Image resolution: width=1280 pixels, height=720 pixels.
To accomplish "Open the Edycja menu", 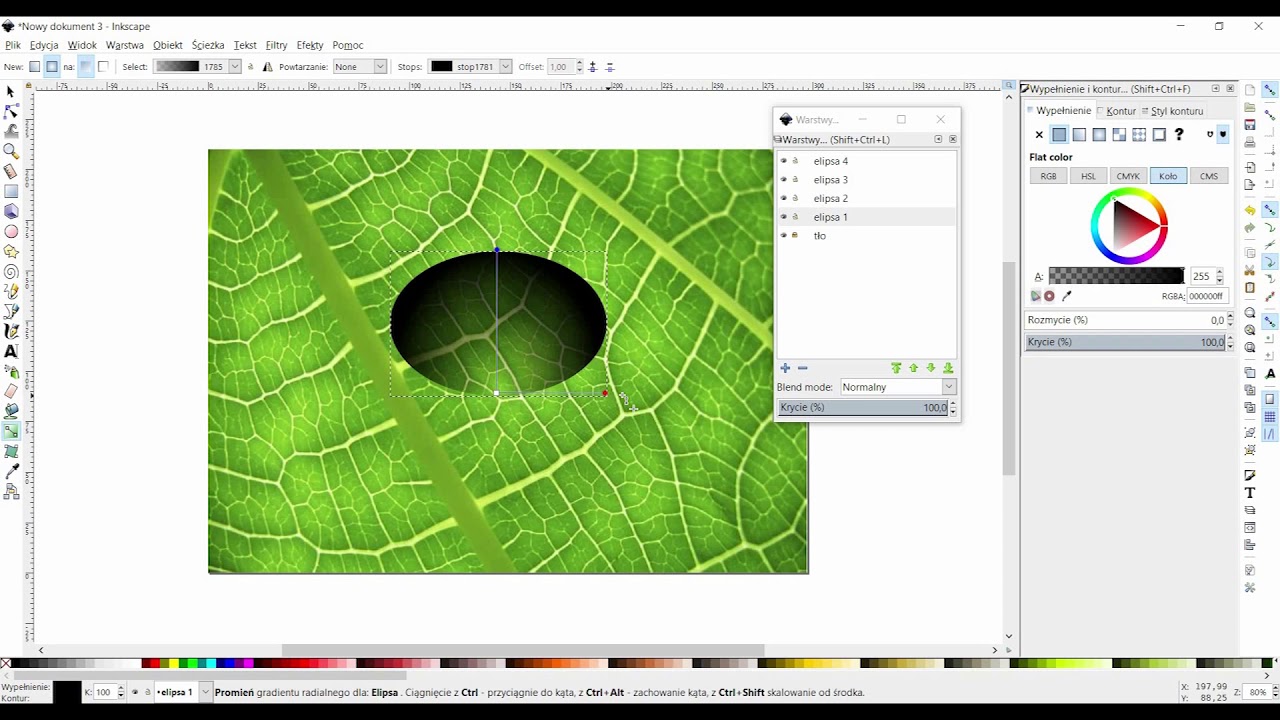I will click(44, 45).
